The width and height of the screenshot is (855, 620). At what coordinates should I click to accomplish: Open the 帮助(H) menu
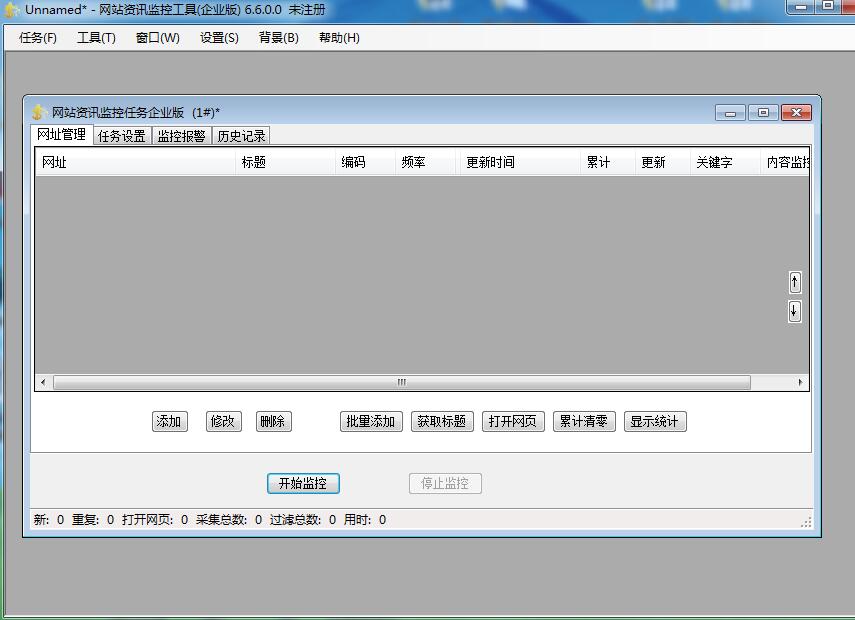[x=340, y=37]
